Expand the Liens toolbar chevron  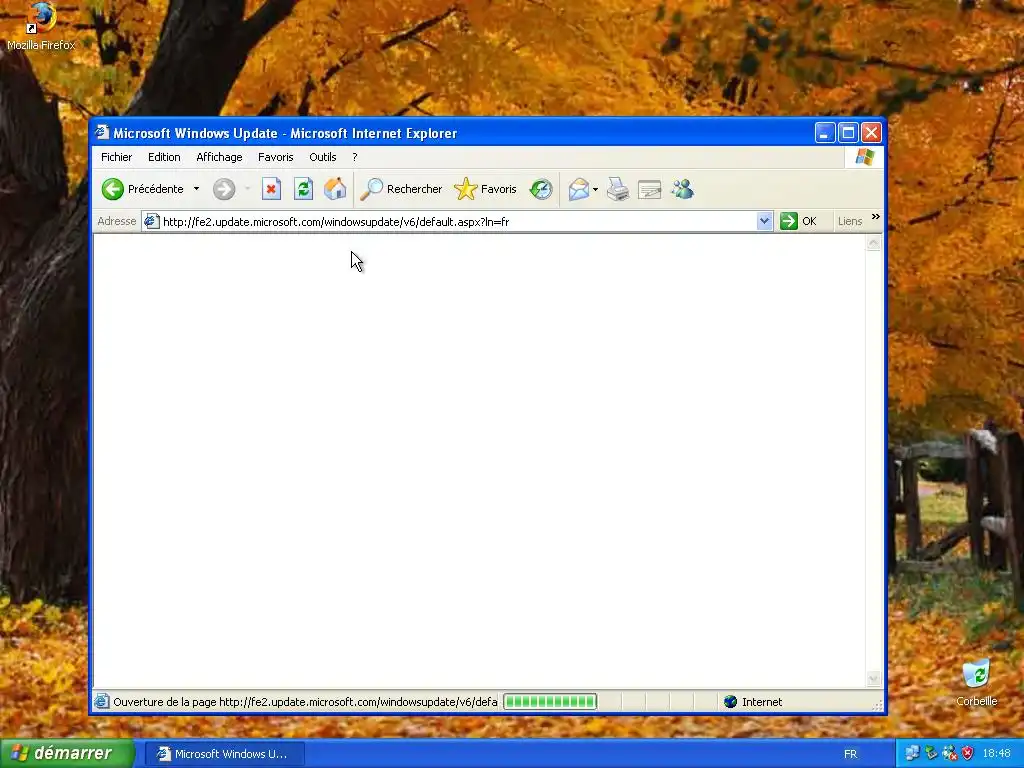pyautogui.click(x=876, y=217)
